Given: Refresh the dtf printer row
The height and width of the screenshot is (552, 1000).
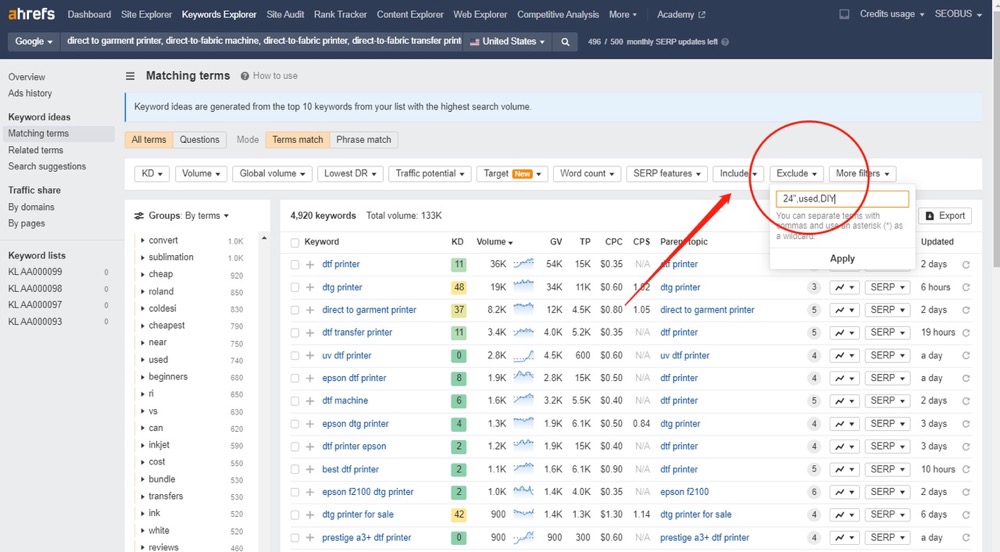Looking at the screenshot, I should (x=966, y=265).
